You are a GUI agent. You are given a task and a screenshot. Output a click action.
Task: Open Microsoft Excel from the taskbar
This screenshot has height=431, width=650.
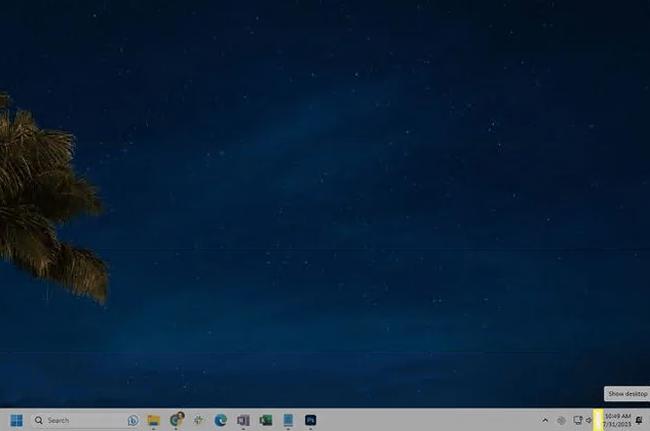coord(266,420)
